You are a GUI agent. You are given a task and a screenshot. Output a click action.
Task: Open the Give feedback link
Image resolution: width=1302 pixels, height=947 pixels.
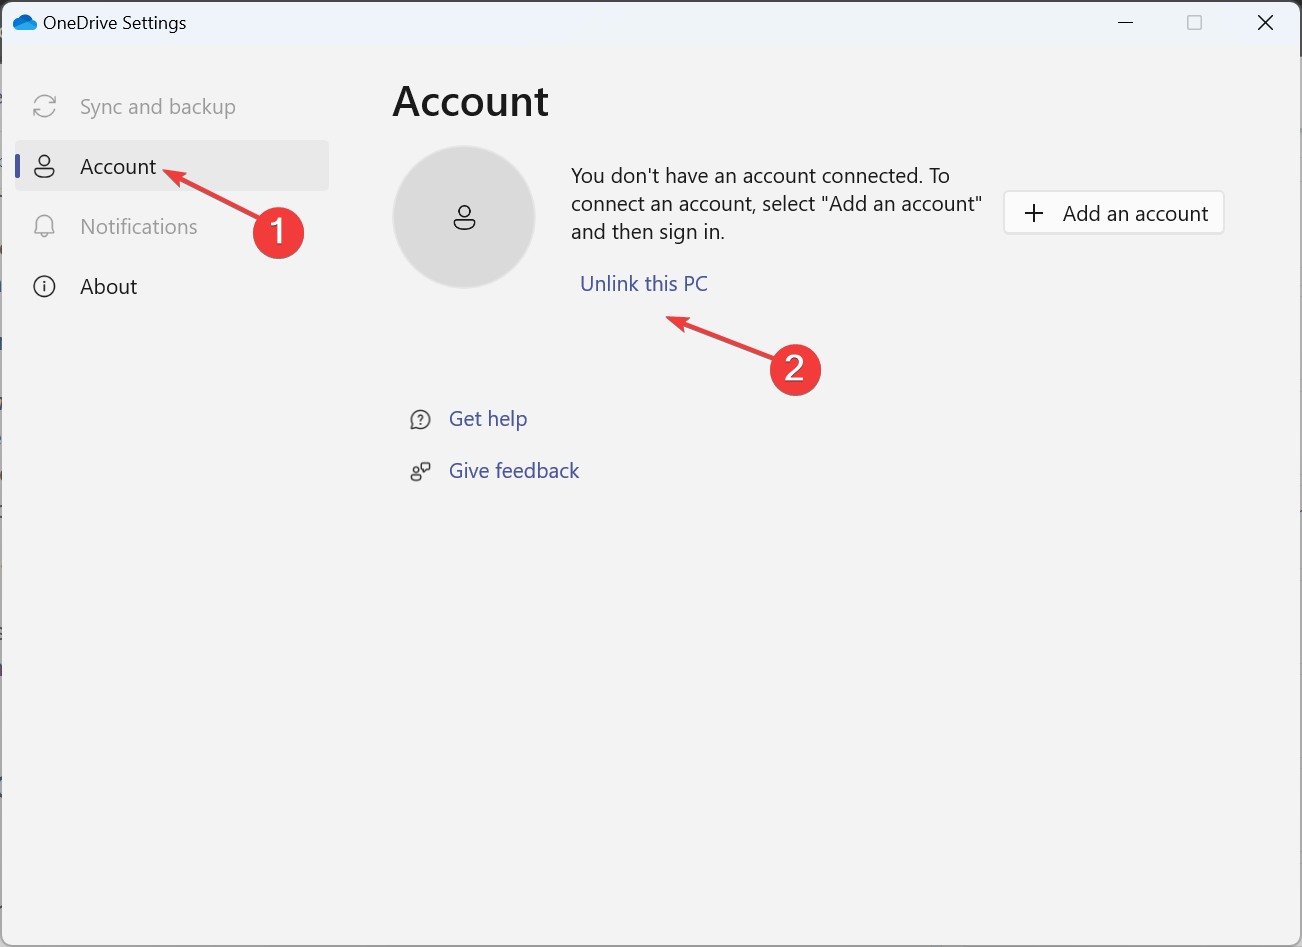click(514, 471)
